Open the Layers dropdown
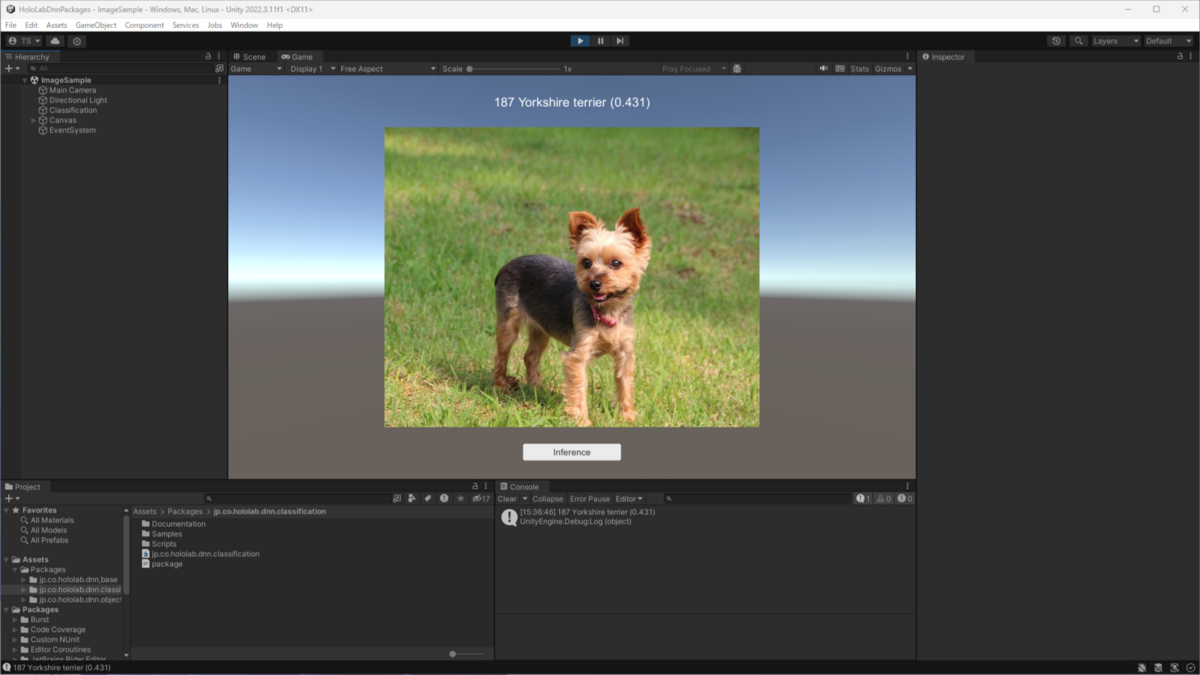The image size is (1200, 675). 1115,41
